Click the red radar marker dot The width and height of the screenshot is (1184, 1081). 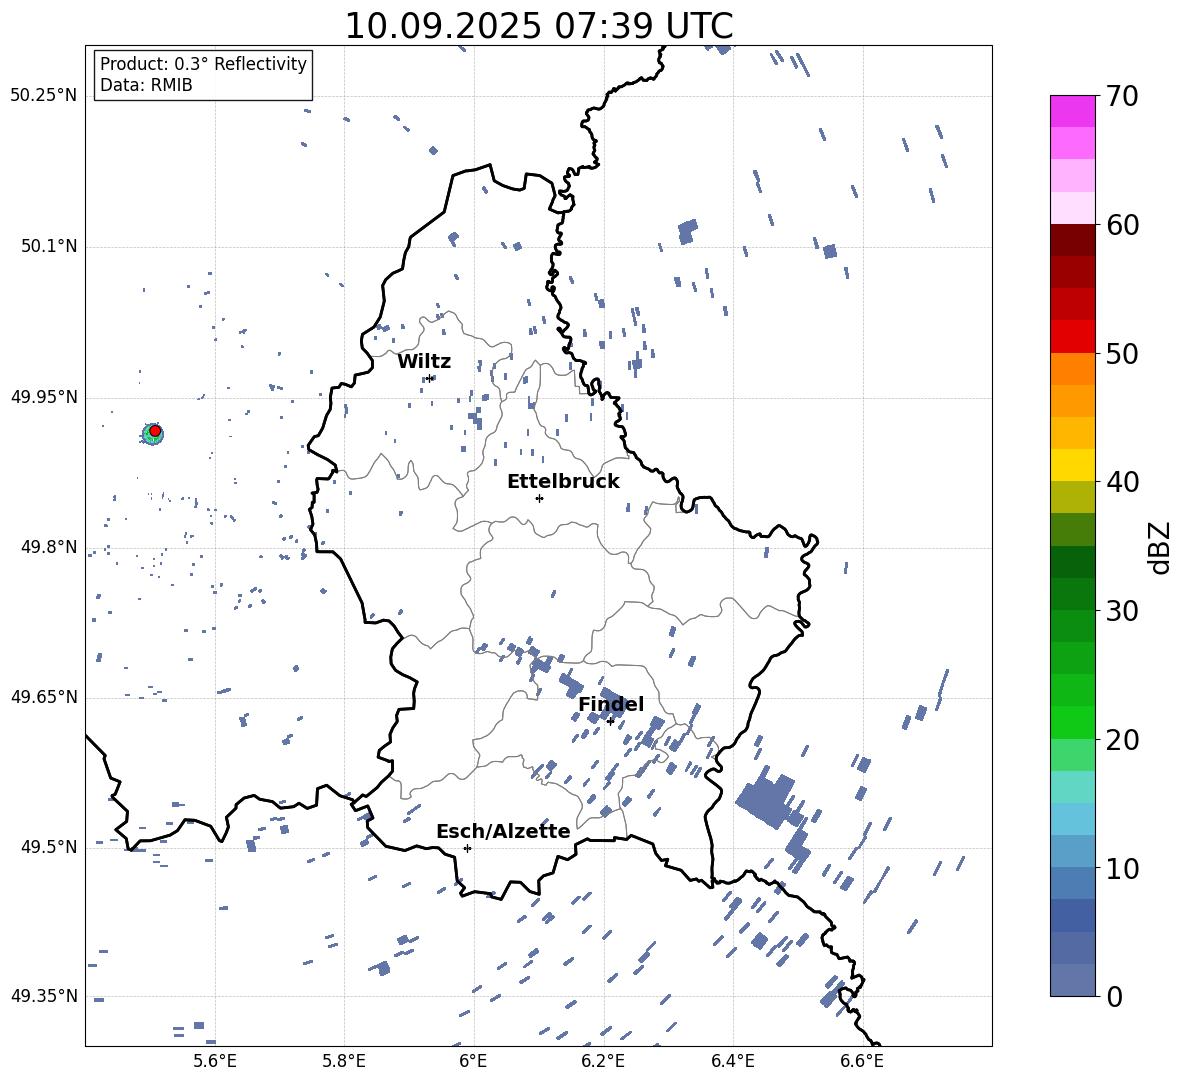click(x=155, y=431)
